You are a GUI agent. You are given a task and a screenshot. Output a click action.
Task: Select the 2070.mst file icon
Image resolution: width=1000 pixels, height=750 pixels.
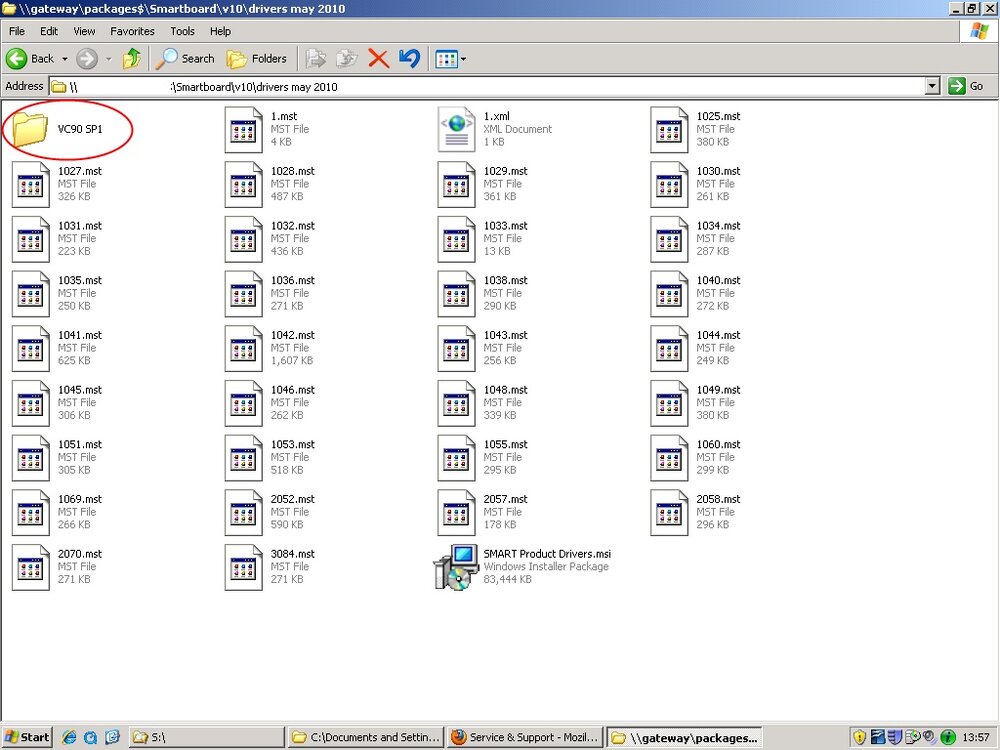coord(31,568)
